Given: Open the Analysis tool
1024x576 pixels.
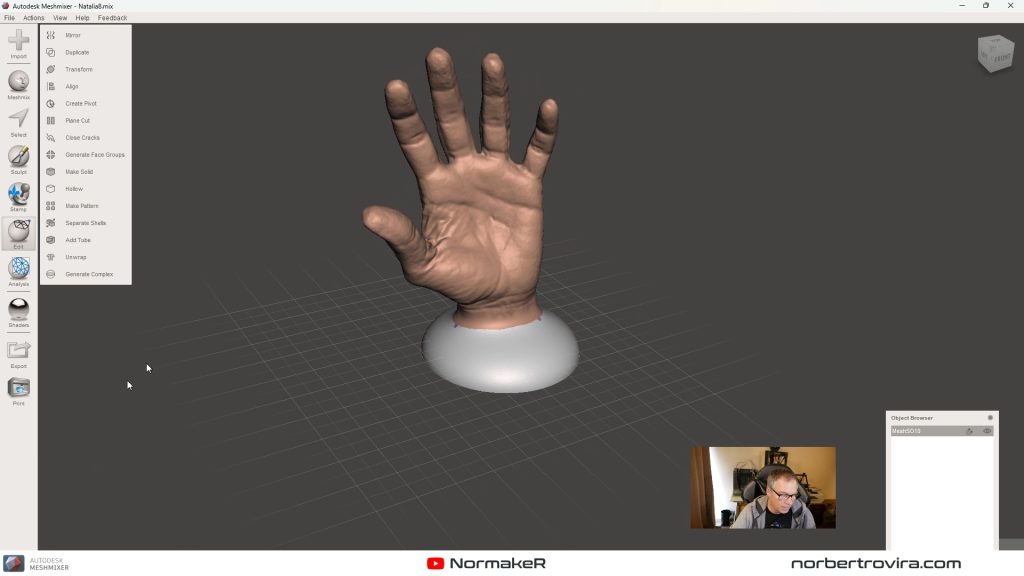Looking at the screenshot, I should pos(18,269).
